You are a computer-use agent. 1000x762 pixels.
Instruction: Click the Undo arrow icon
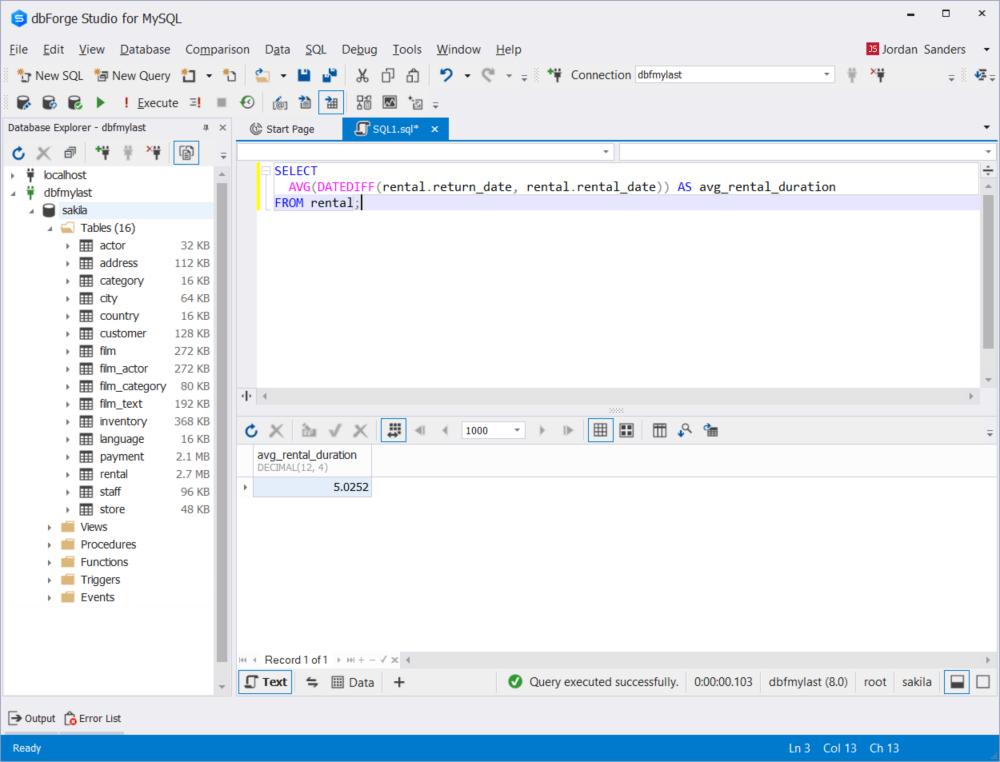446,75
